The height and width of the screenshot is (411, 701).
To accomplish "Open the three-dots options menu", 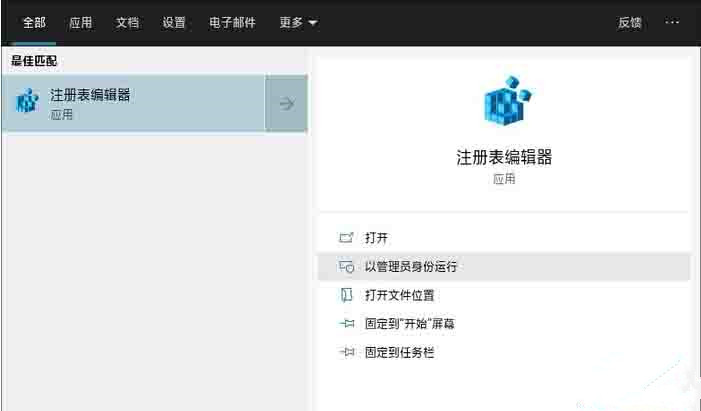I will point(672,21).
